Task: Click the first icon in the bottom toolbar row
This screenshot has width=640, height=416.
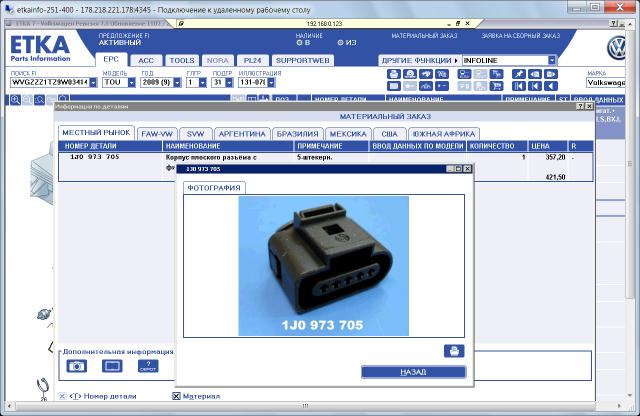Action: (x=393, y=86)
